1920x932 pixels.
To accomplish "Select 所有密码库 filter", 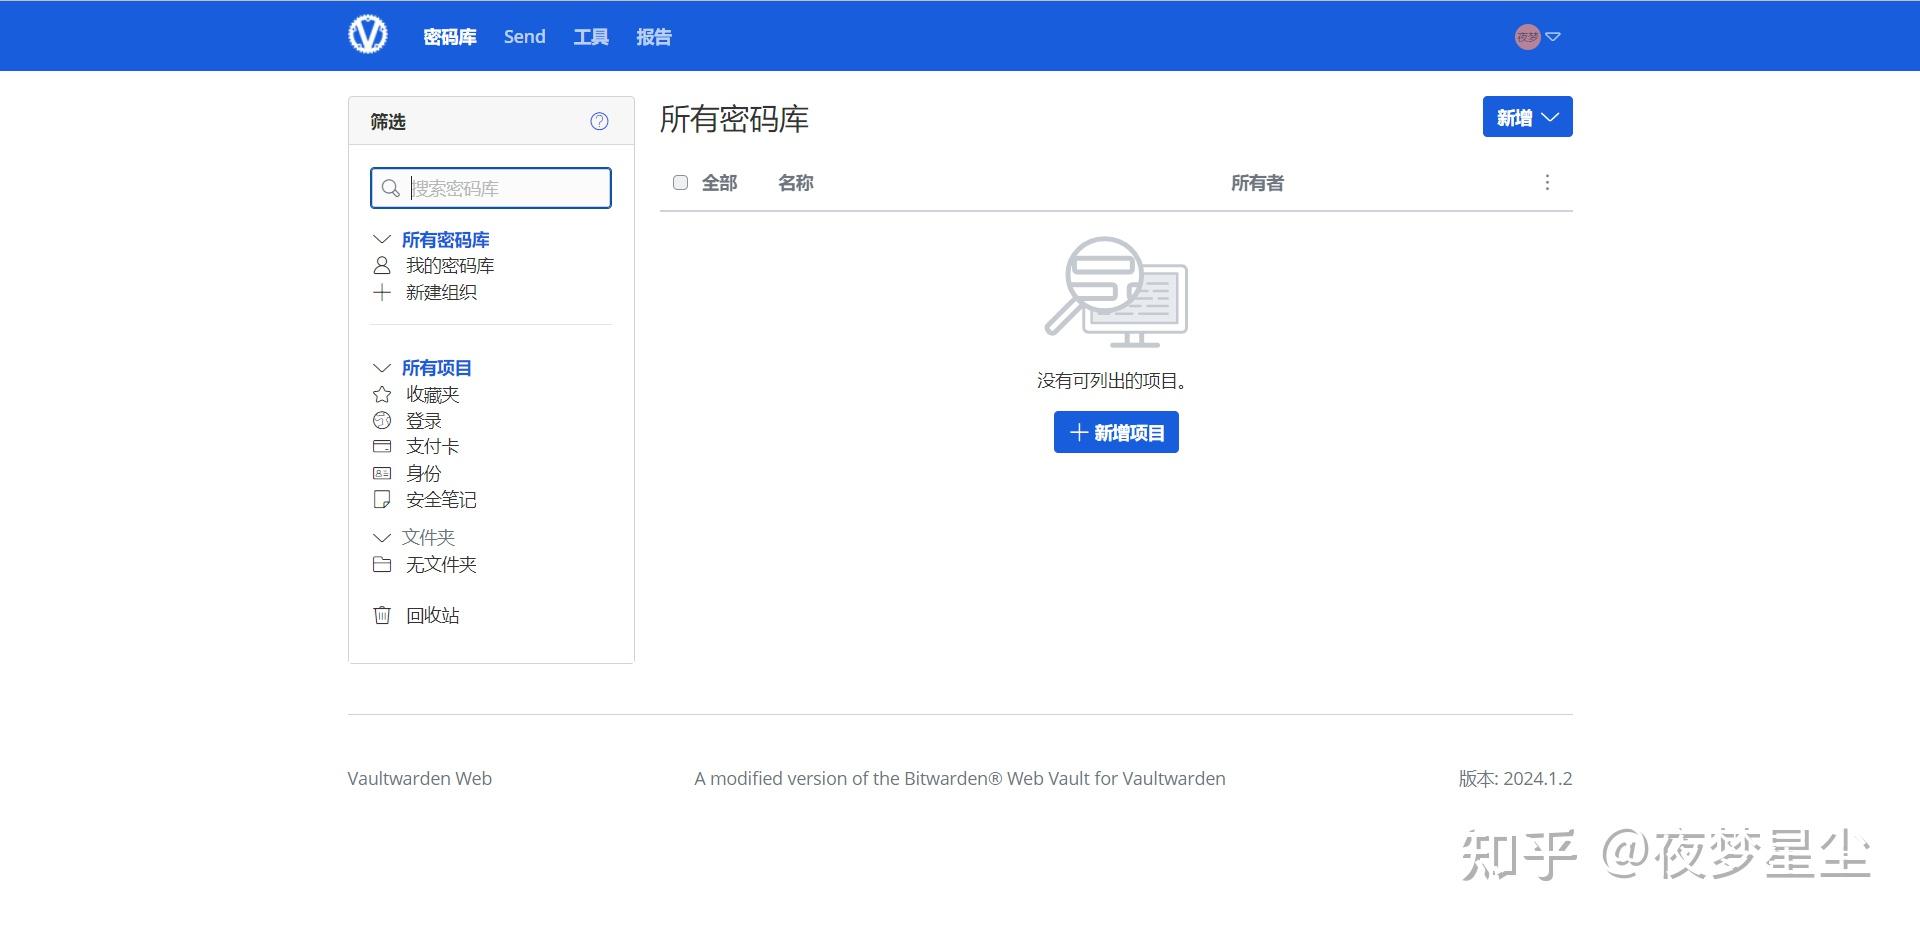I will 446,240.
